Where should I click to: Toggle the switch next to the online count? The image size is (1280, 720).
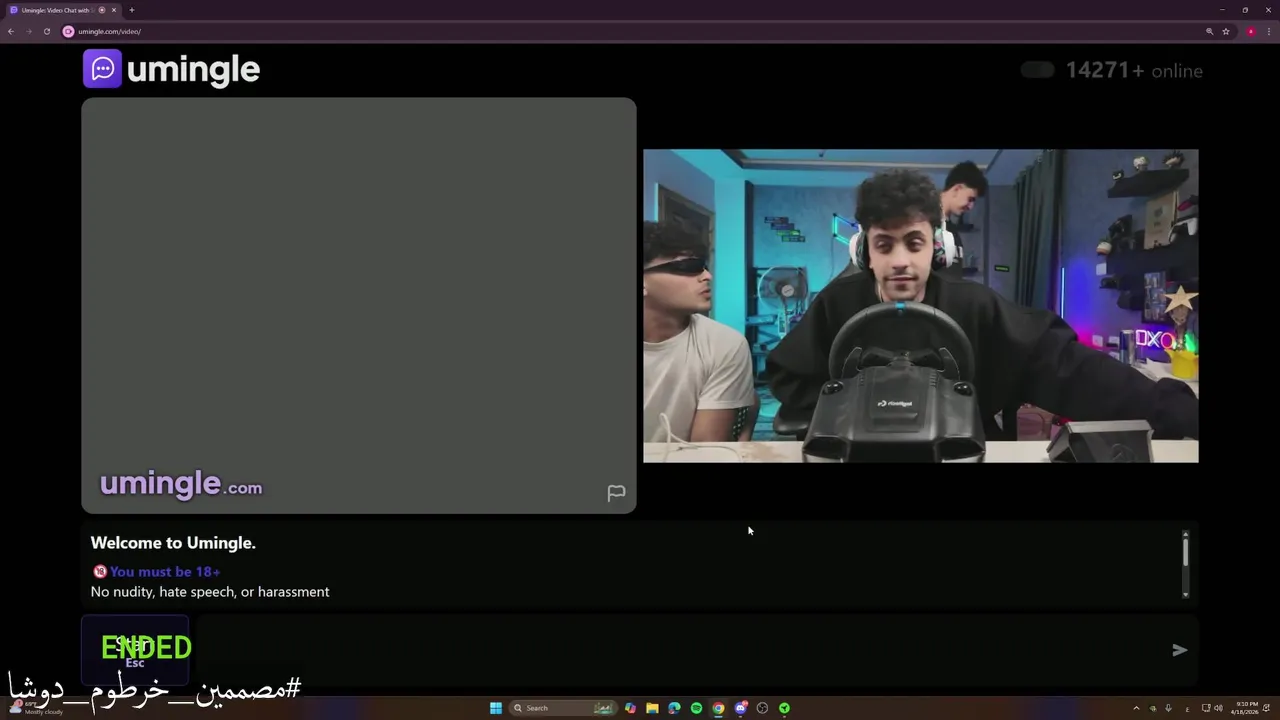pyautogui.click(x=1037, y=70)
